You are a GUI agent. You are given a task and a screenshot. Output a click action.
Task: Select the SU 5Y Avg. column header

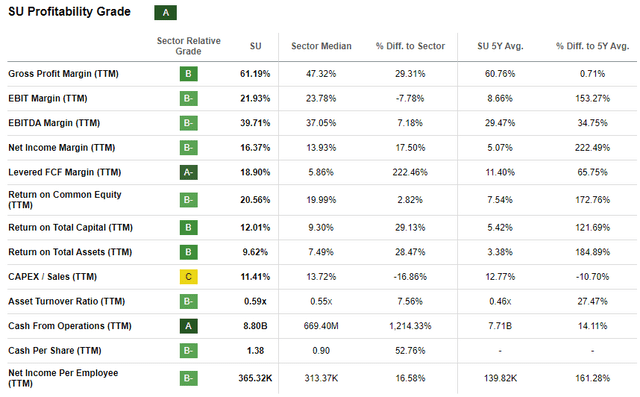click(500, 46)
